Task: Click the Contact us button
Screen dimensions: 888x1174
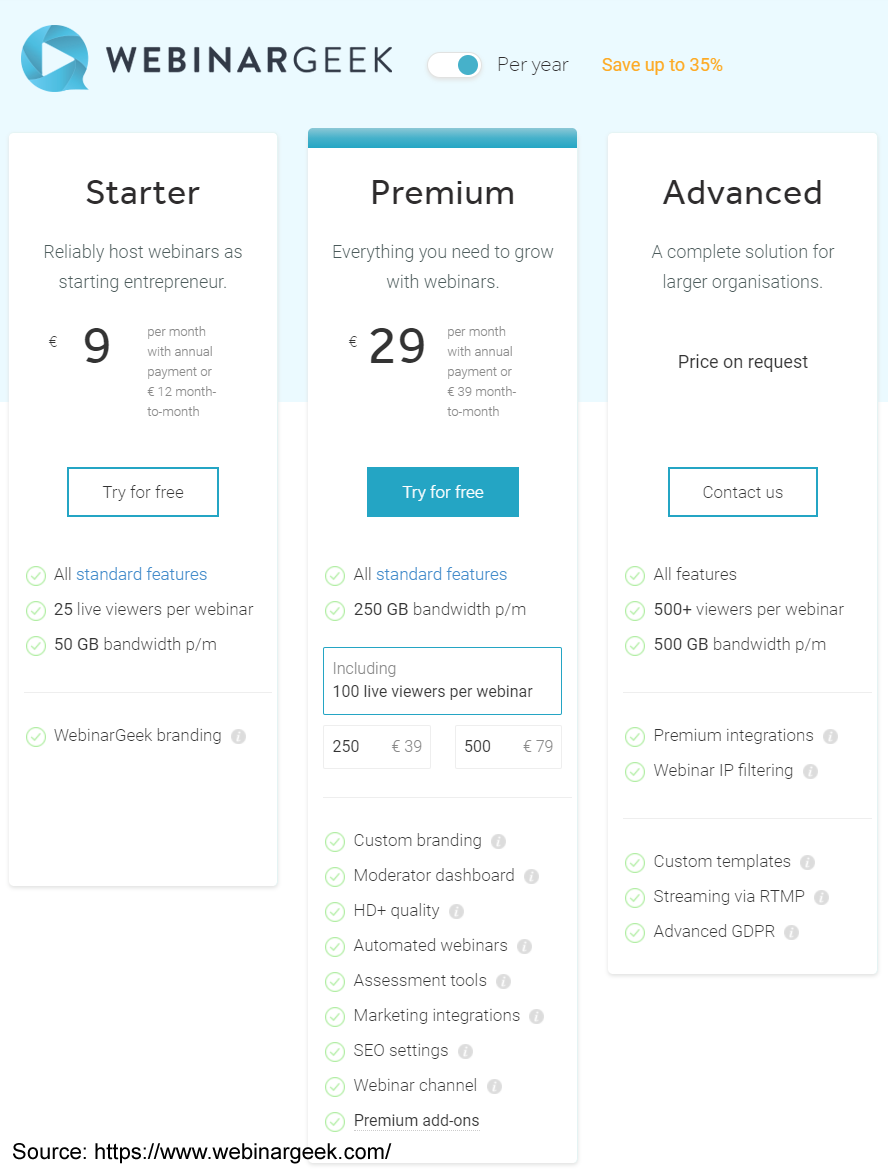Action: 743,492
